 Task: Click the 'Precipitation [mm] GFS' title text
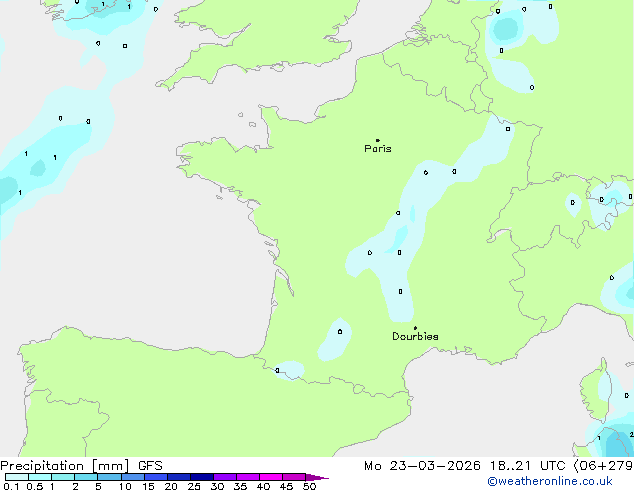tap(81, 466)
